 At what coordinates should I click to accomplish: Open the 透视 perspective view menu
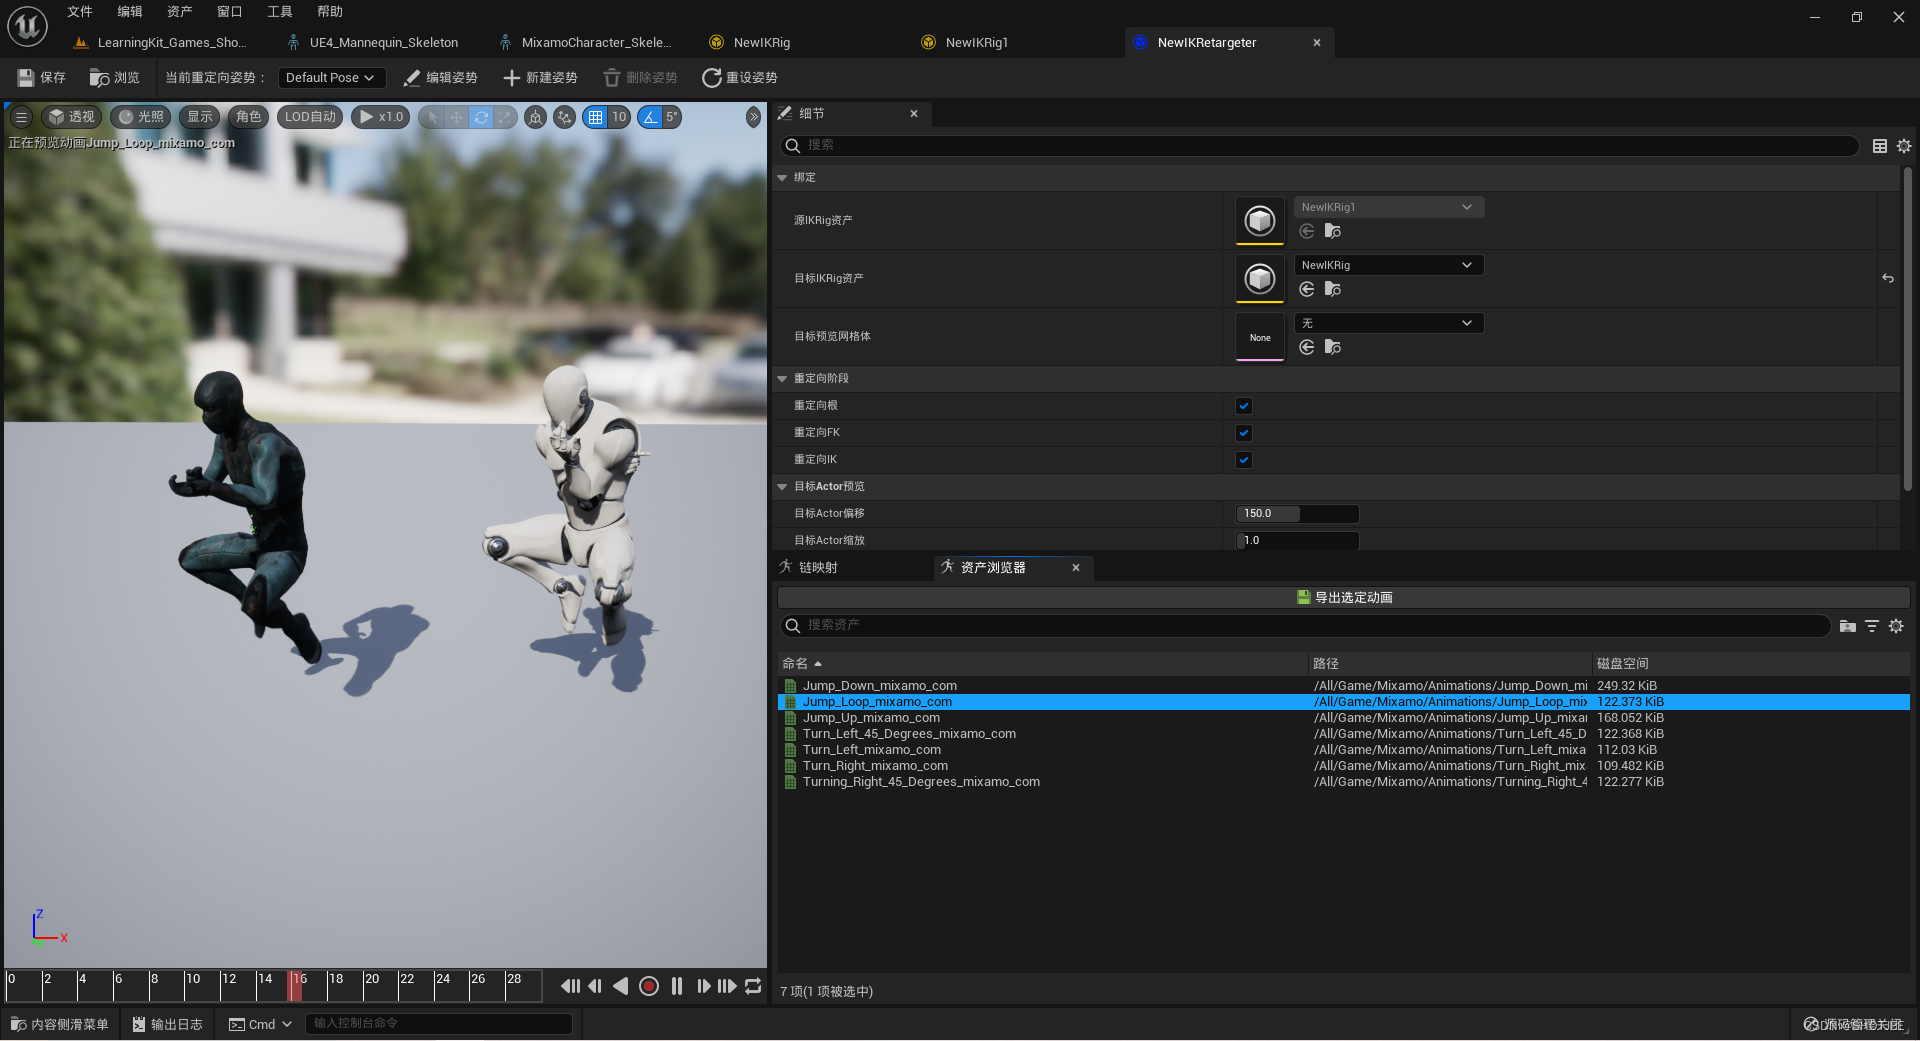(x=71, y=117)
